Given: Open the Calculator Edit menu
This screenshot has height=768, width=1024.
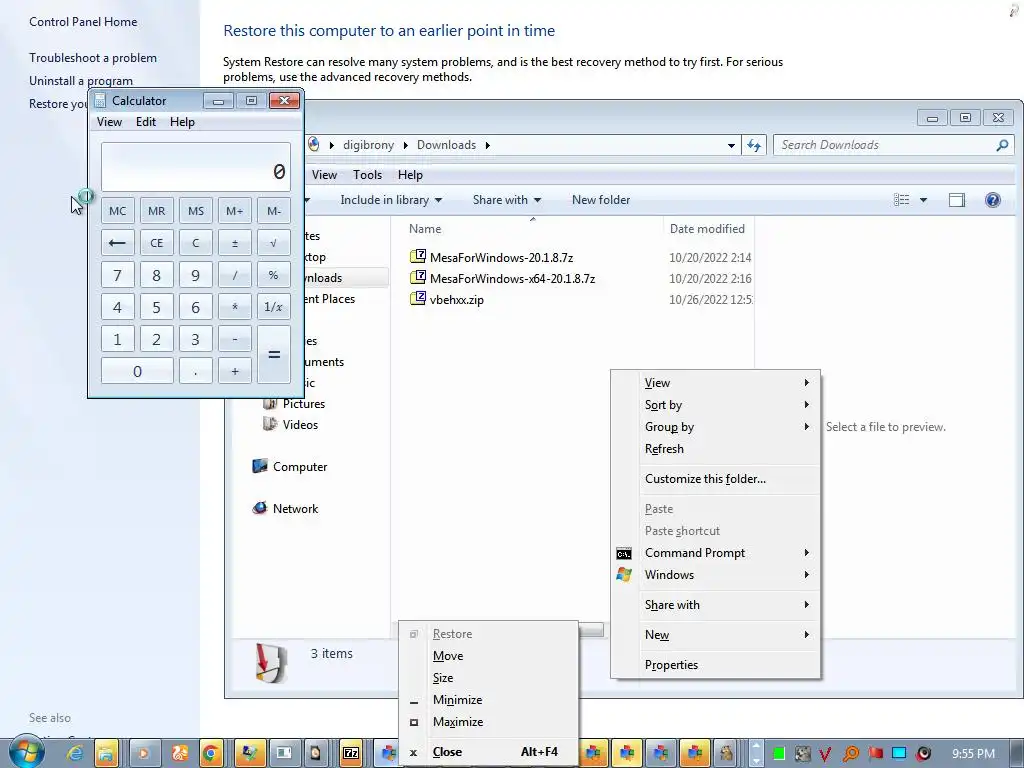Looking at the screenshot, I should pyautogui.click(x=146, y=122).
